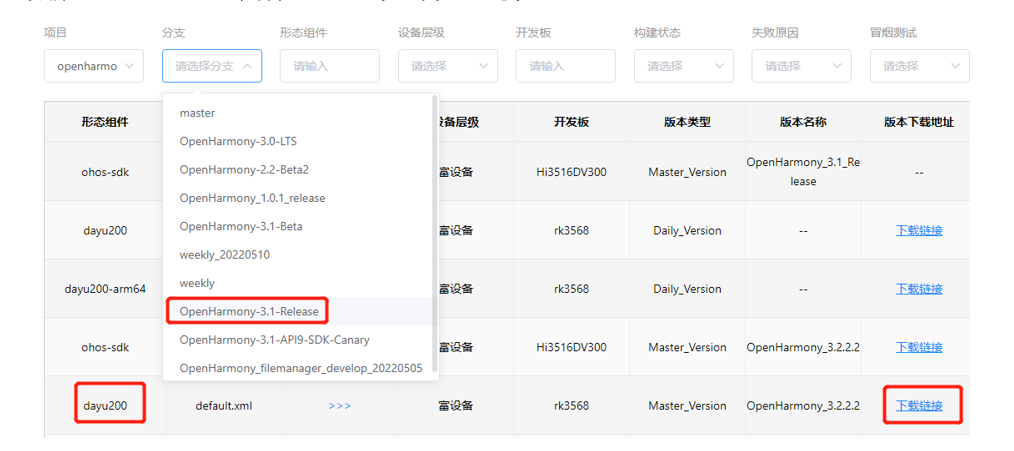1014x451 pixels.
Task: Click Daily_Version in the dayu200-arm64 row
Action: 687,289
